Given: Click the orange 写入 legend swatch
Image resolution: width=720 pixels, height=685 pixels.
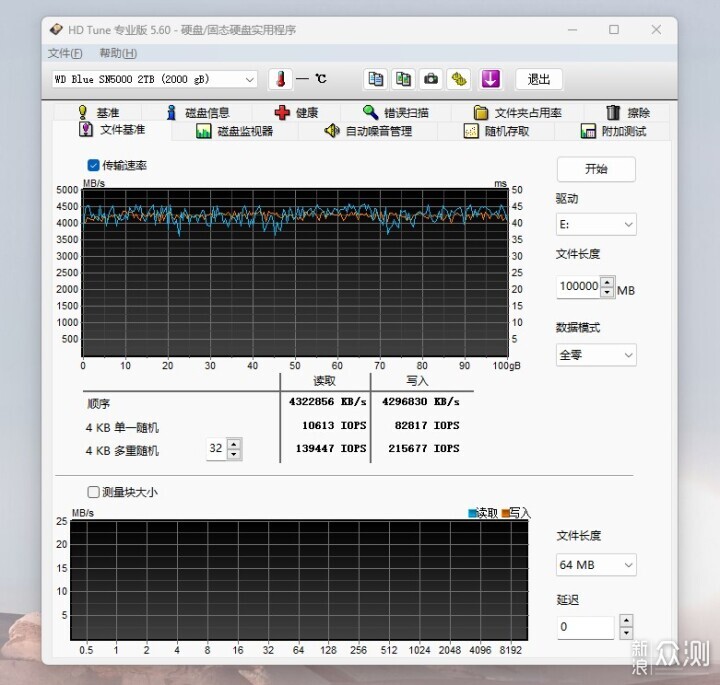Looking at the screenshot, I should click(x=506, y=513).
